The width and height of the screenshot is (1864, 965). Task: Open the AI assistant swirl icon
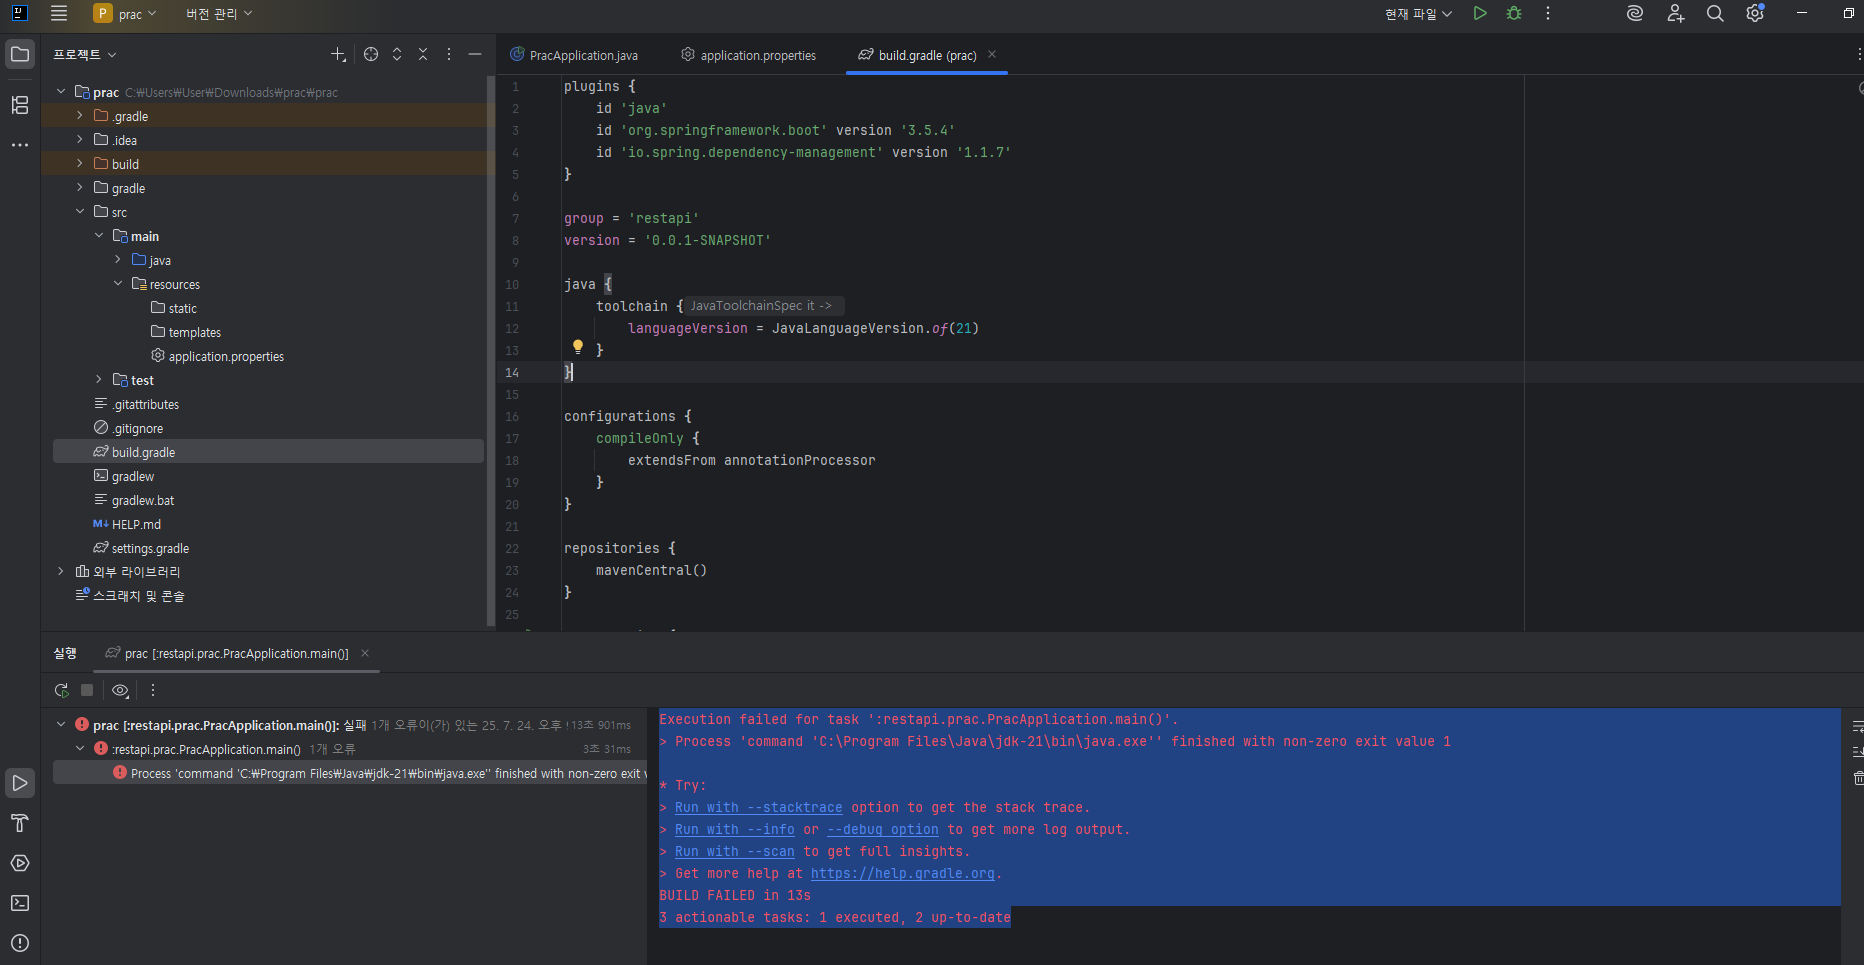(1635, 13)
